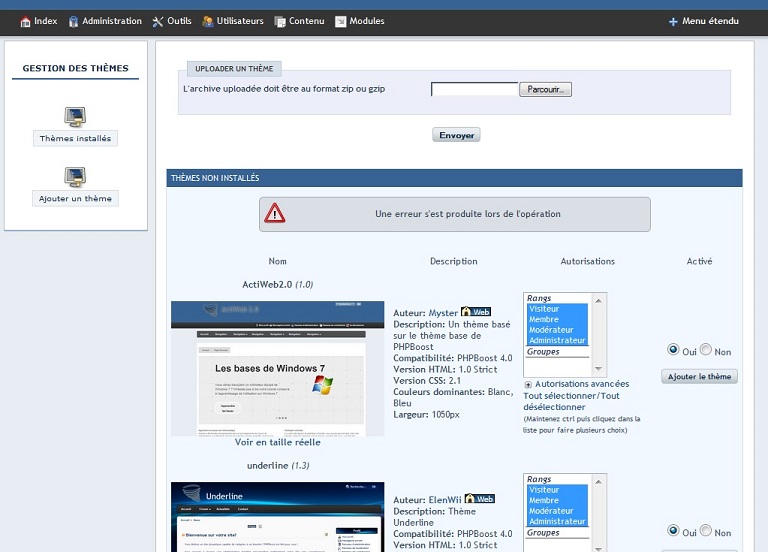Image resolution: width=768 pixels, height=552 pixels.
Task: Click the Outils tools icon
Action: tap(158, 21)
